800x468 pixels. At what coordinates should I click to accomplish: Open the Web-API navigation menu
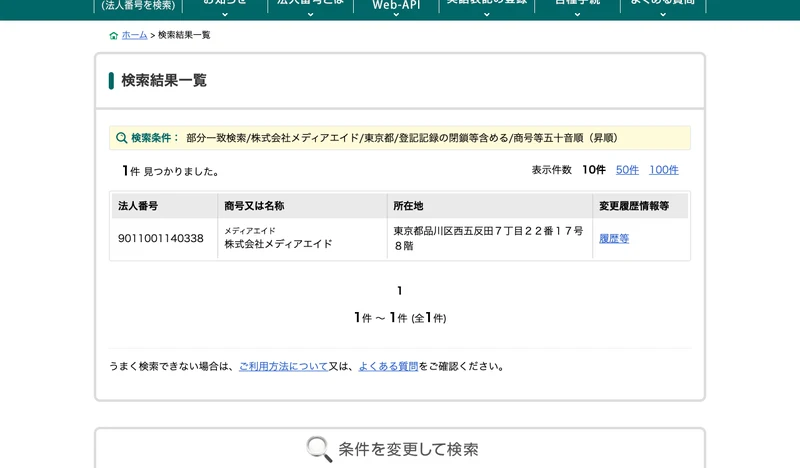pos(396,6)
